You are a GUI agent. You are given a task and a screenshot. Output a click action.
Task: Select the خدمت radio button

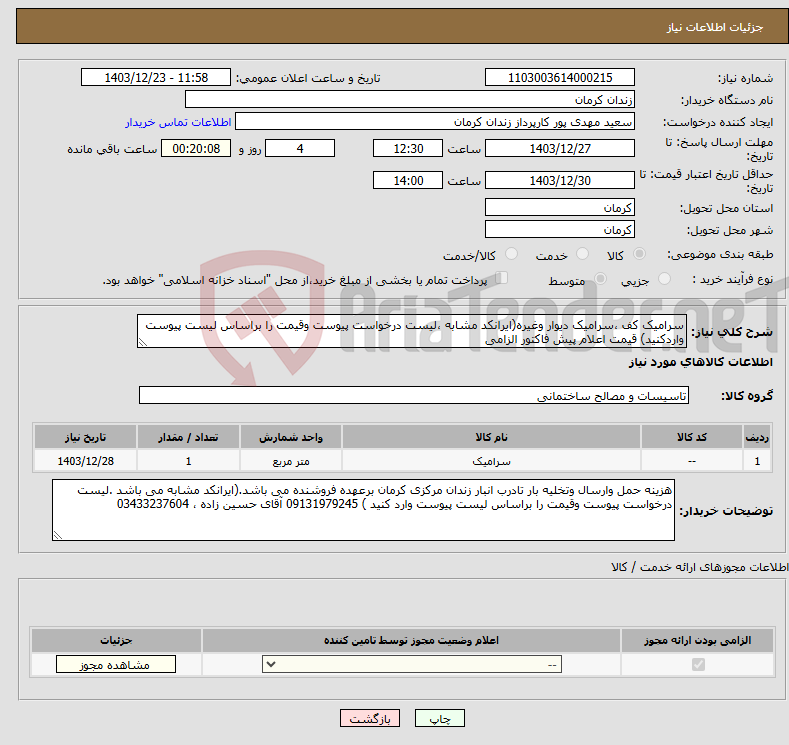(x=582, y=254)
